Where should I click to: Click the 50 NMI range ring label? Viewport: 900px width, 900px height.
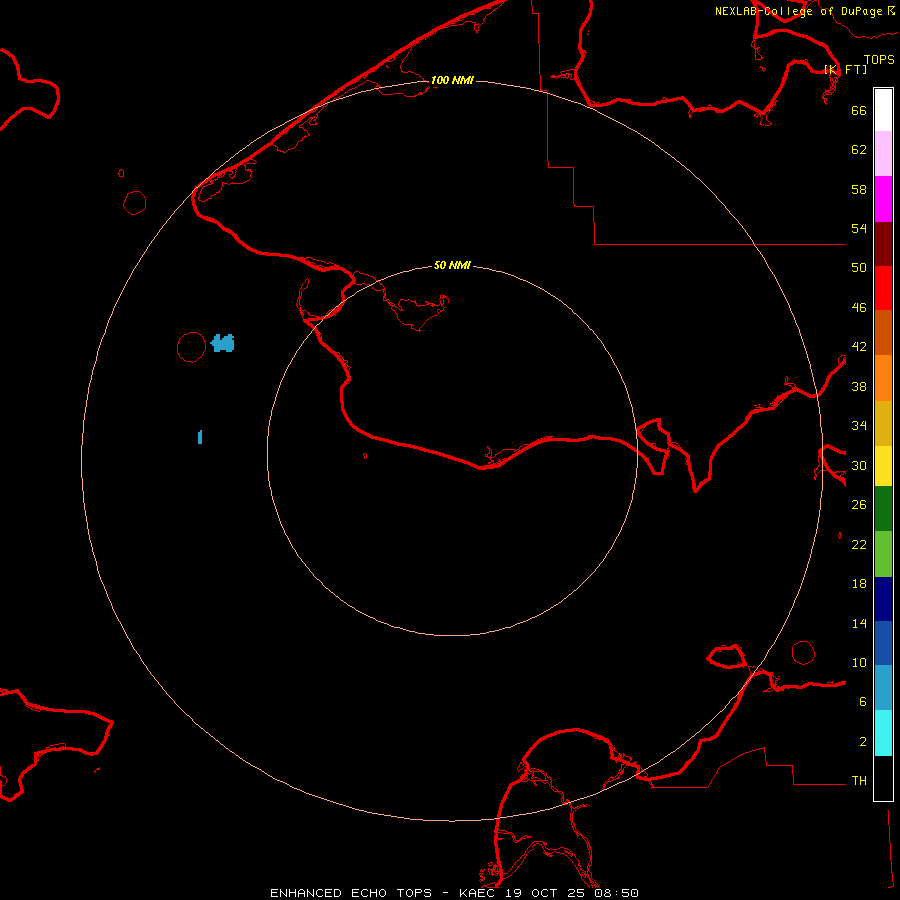[x=452, y=265]
